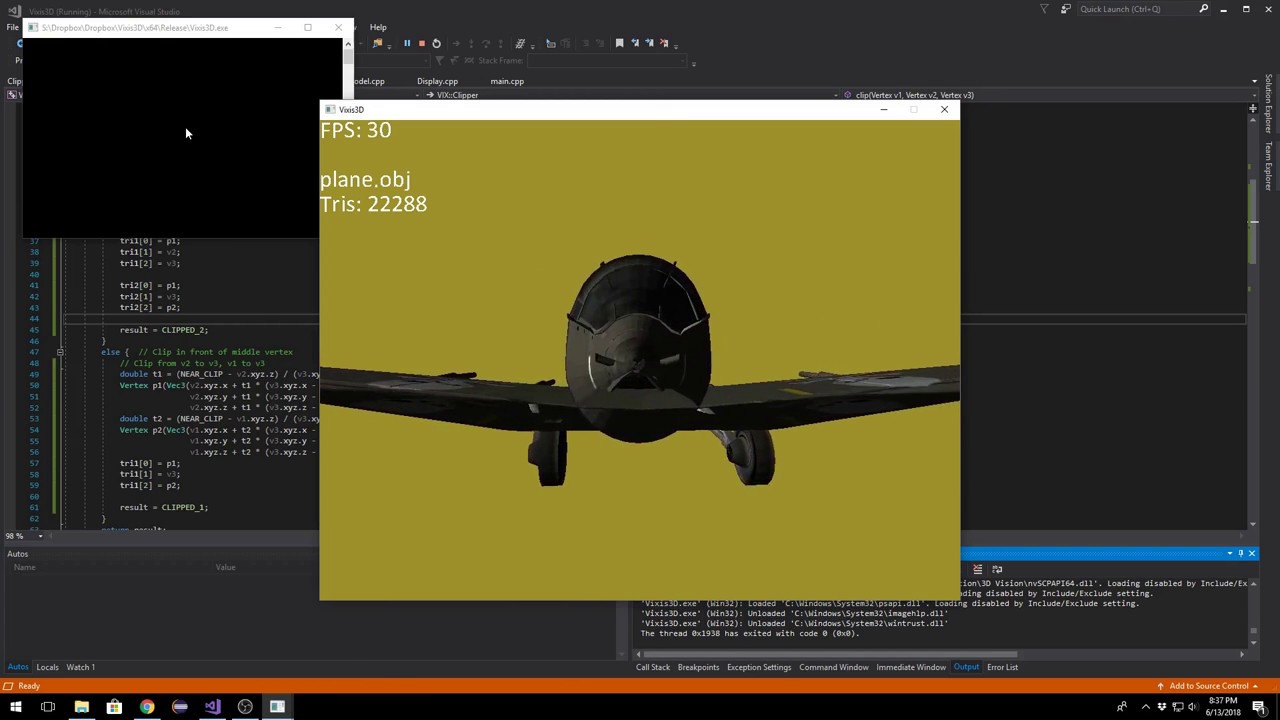Jump to the next bookmark
This screenshot has height=720, width=1280.
[649, 43]
